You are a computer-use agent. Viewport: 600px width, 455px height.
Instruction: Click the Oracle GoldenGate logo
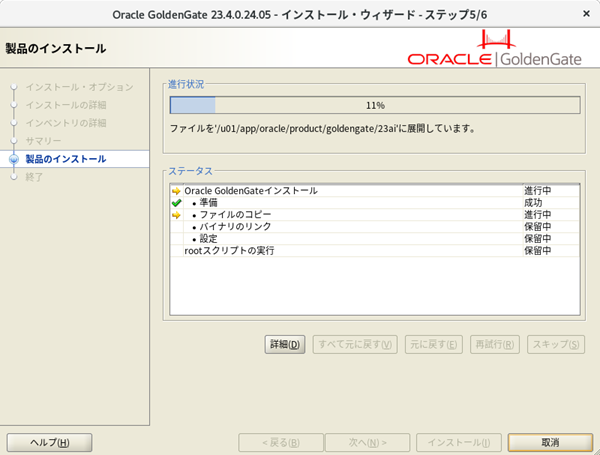point(494,49)
